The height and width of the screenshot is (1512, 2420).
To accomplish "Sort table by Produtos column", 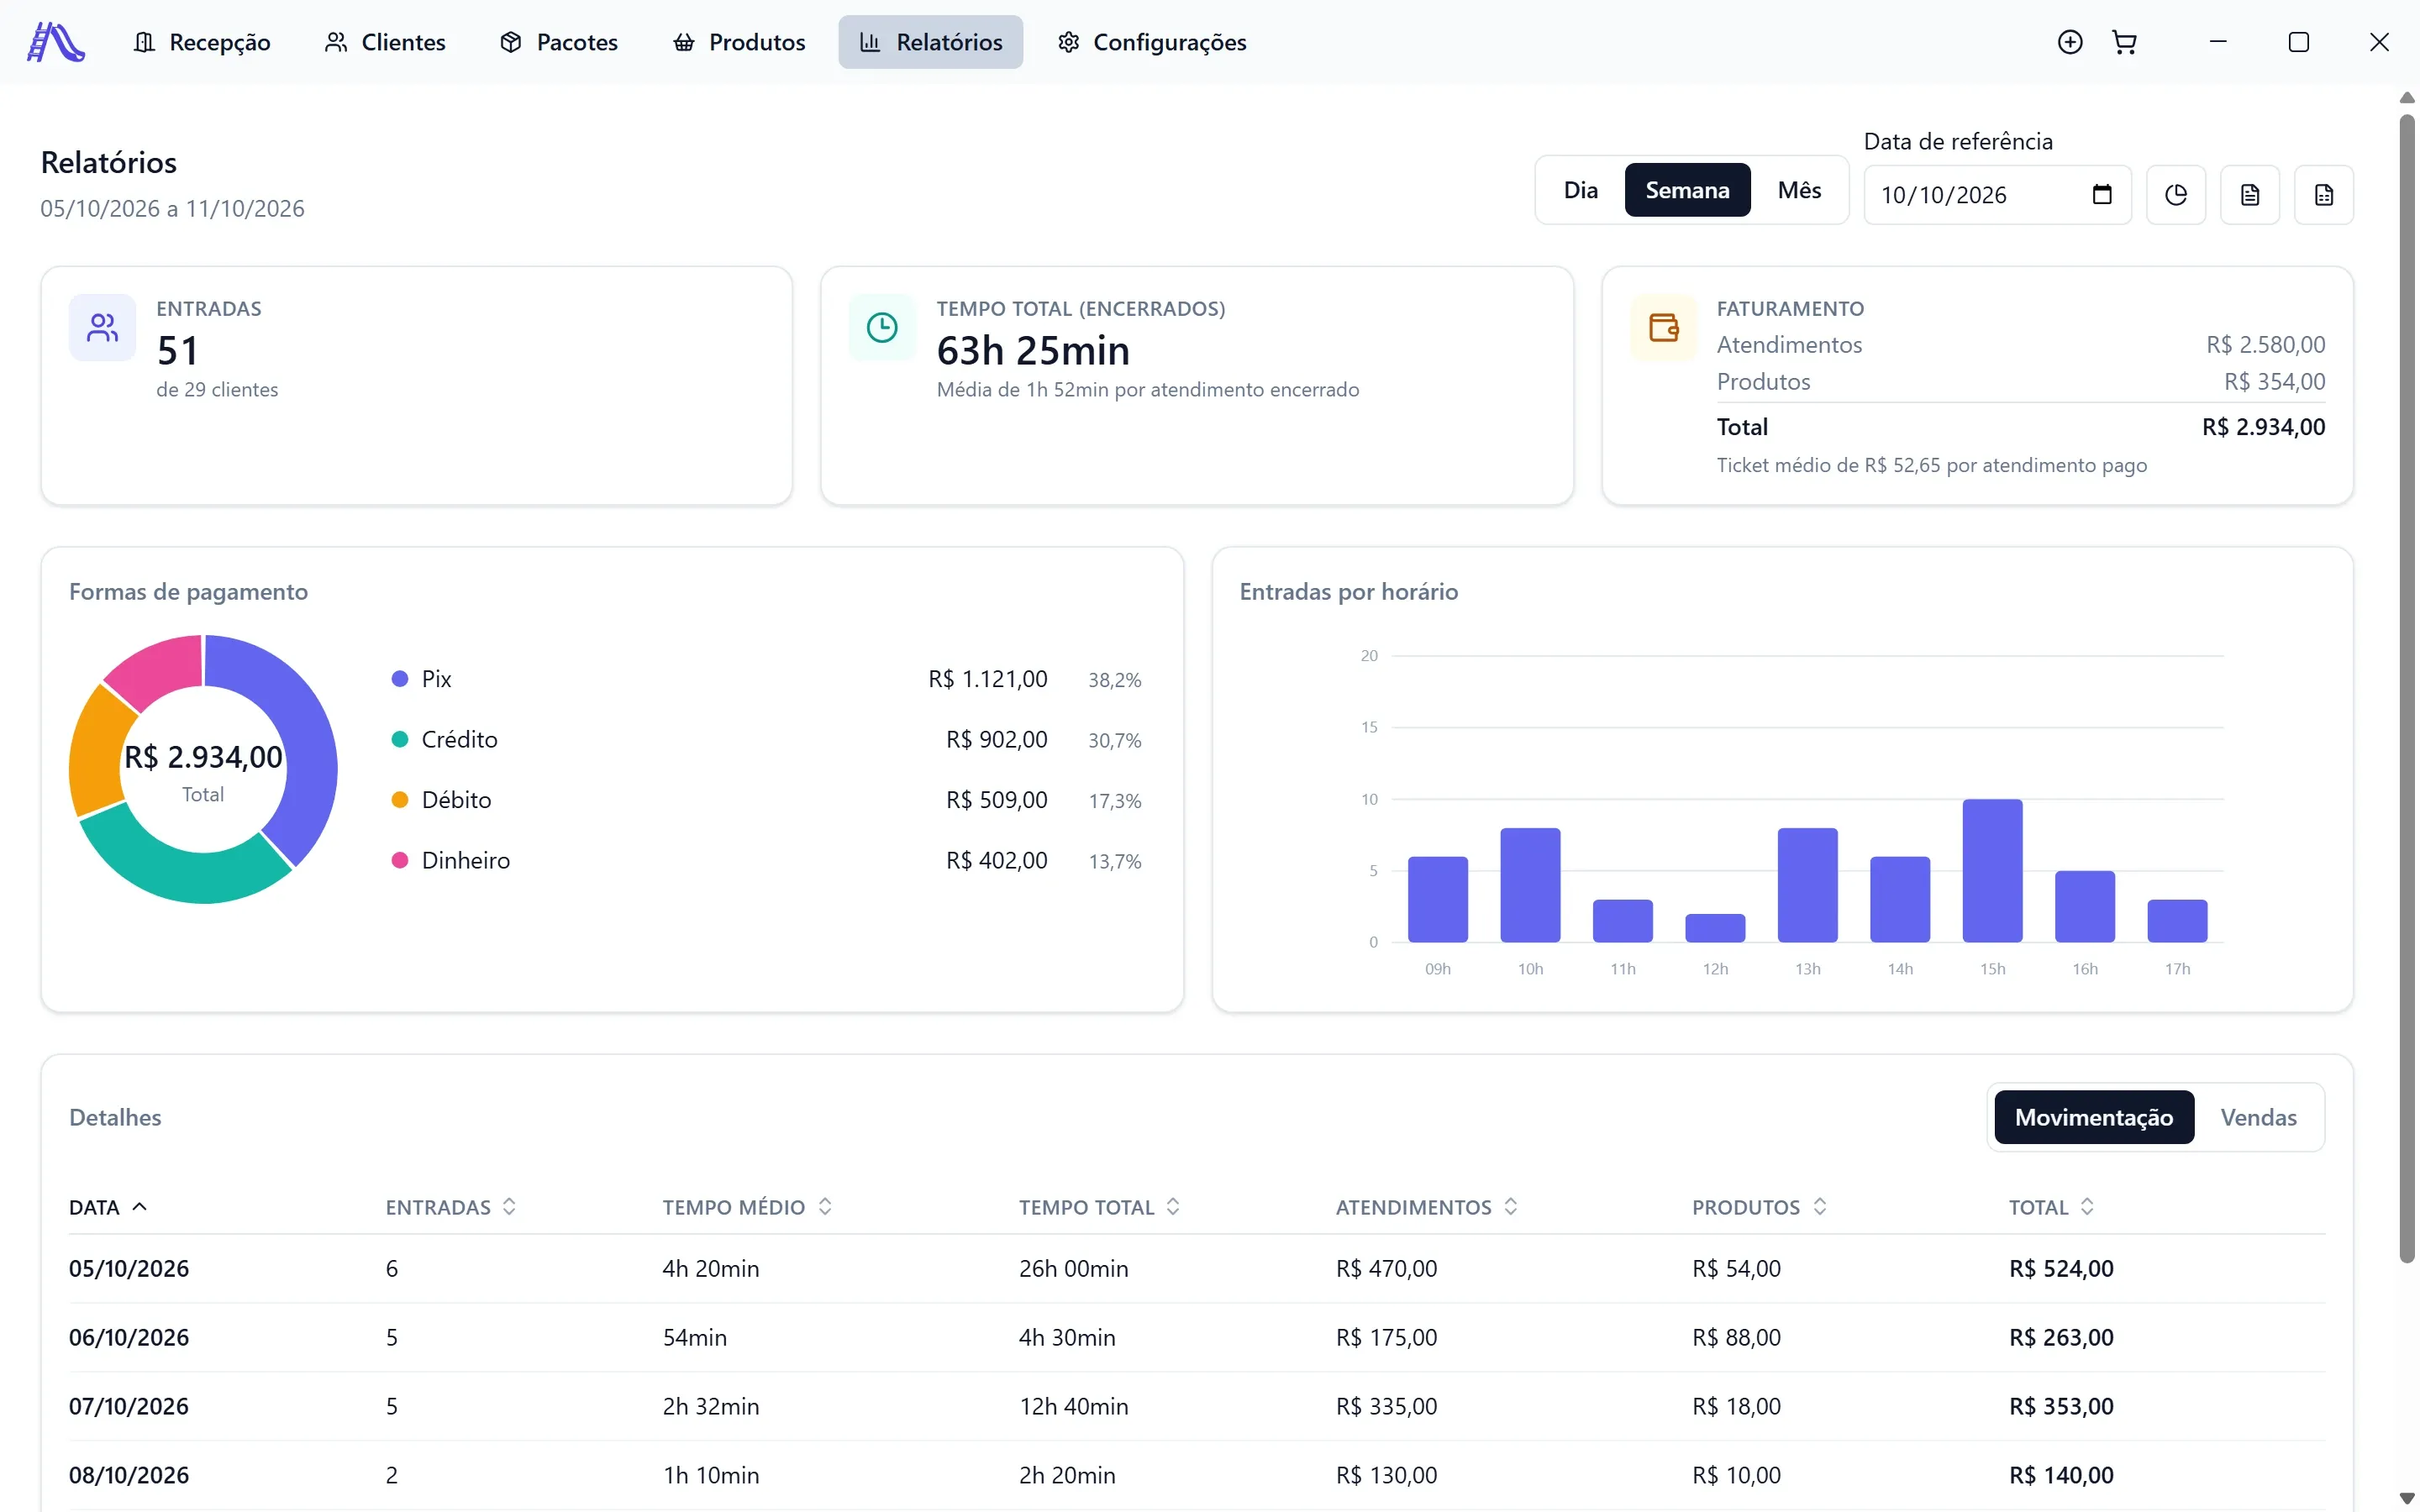I will point(1760,1207).
